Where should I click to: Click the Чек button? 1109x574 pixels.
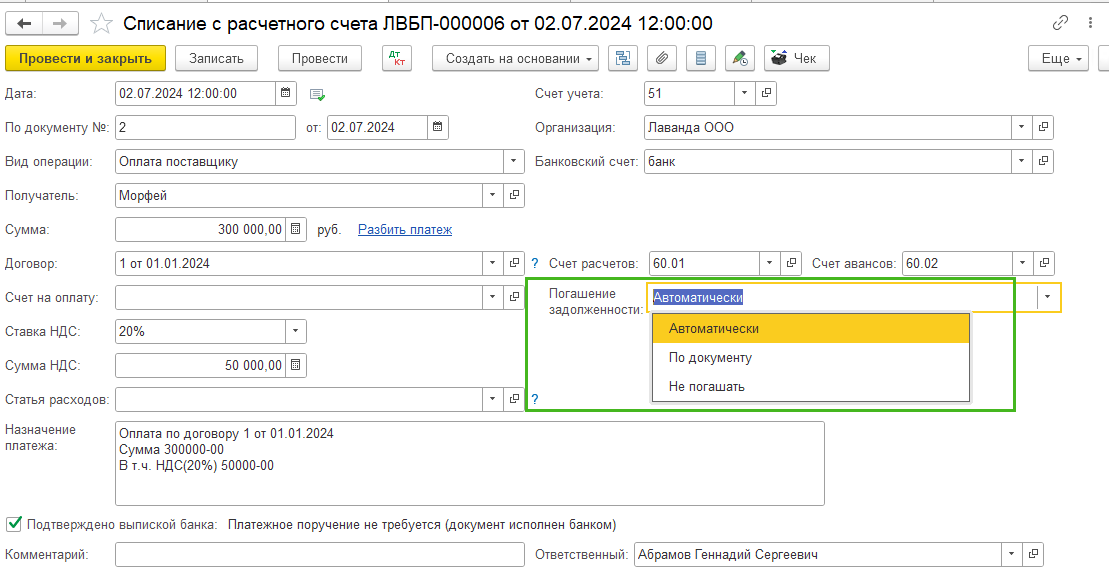pyautogui.click(x=796, y=59)
